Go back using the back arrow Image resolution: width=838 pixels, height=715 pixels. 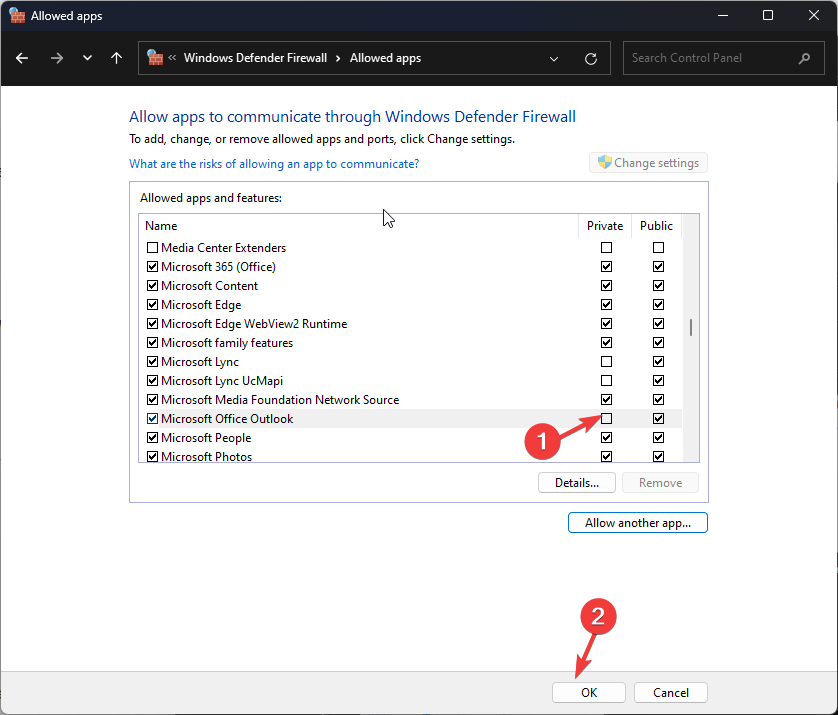click(x=22, y=58)
